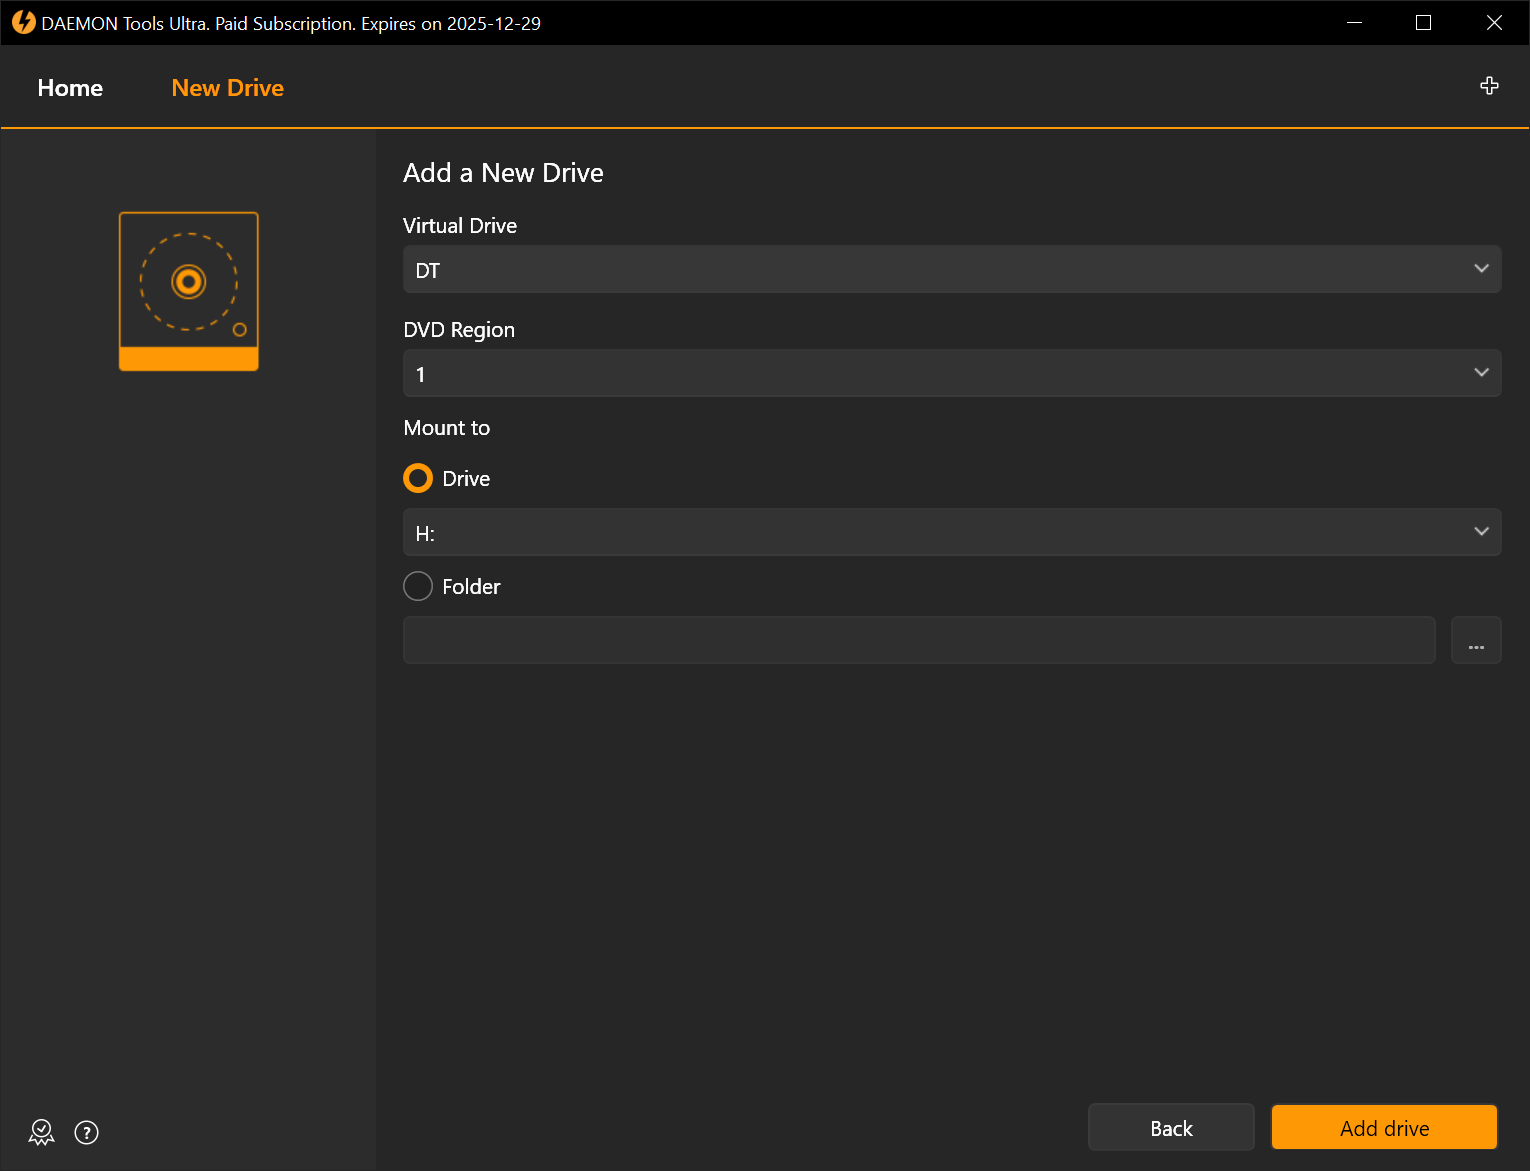Click the Back button

point(1170,1127)
